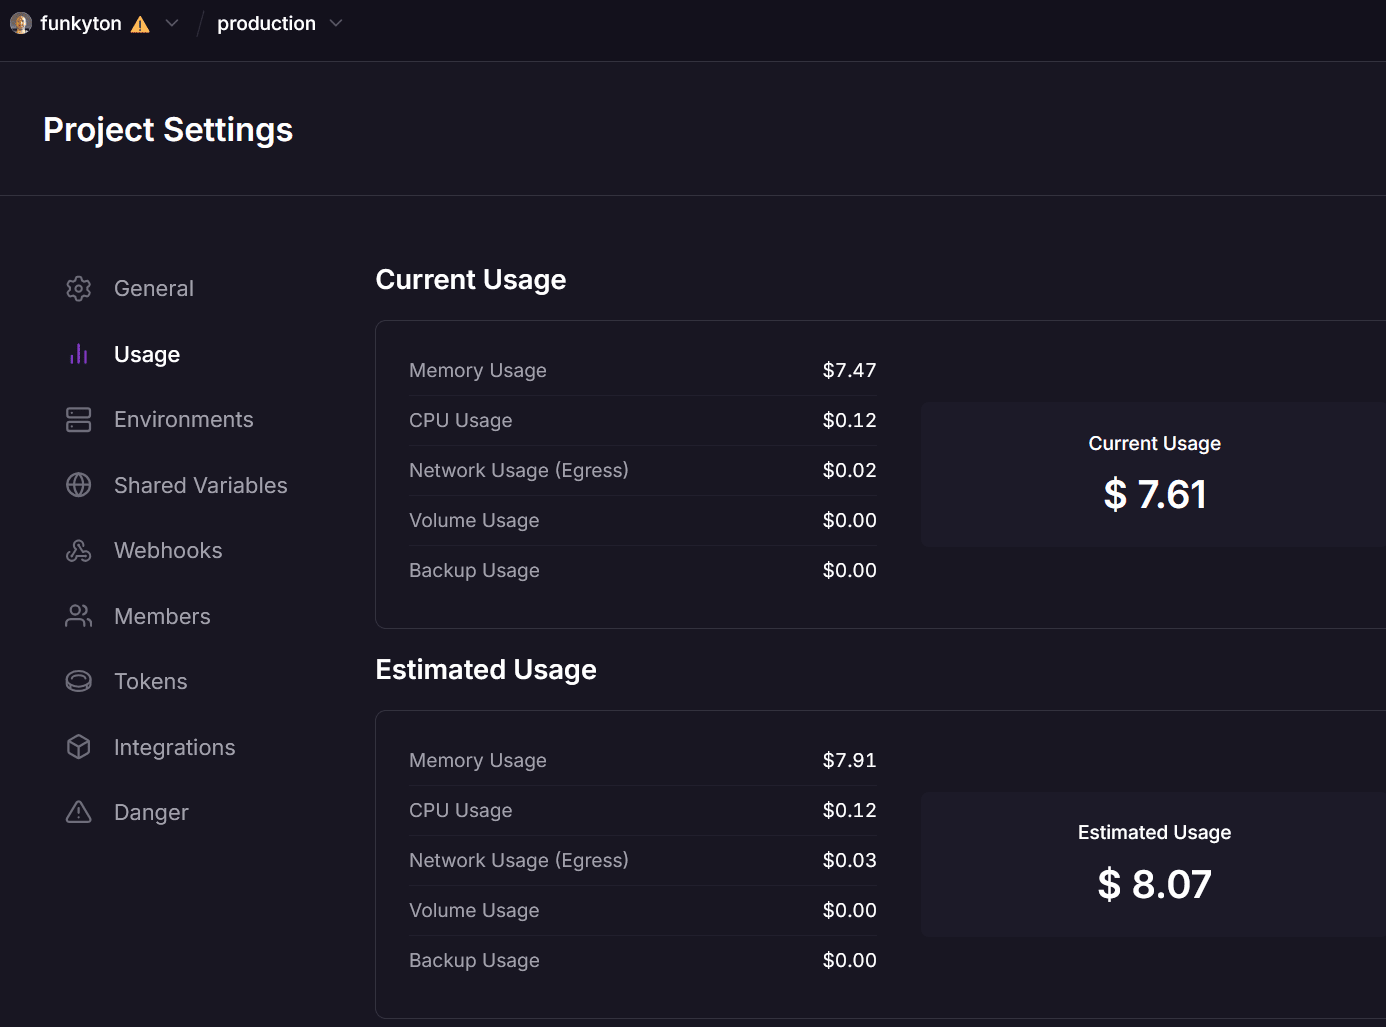The height and width of the screenshot is (1027, 1386).
Task: Select the Usage settings tab
Action: 147,354
